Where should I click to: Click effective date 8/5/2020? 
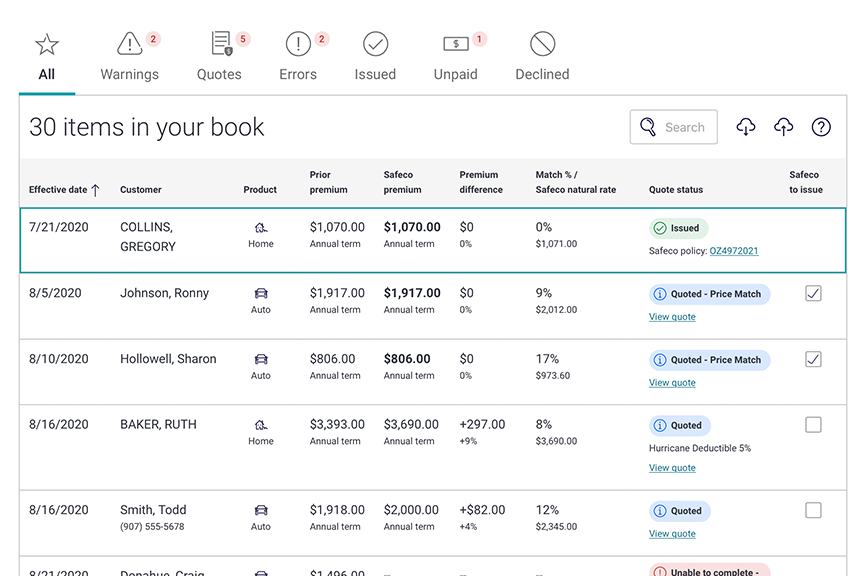pos(55,293)
